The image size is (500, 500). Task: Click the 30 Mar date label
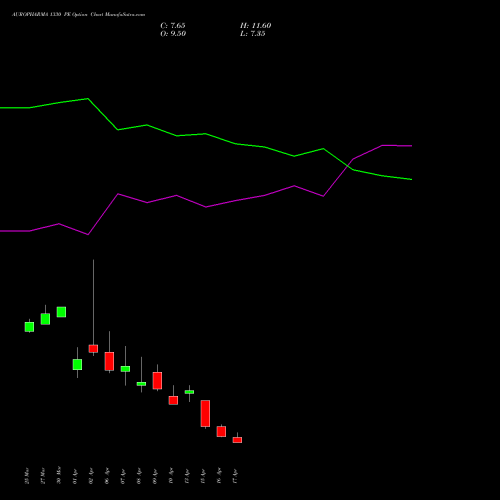point(59,475)
